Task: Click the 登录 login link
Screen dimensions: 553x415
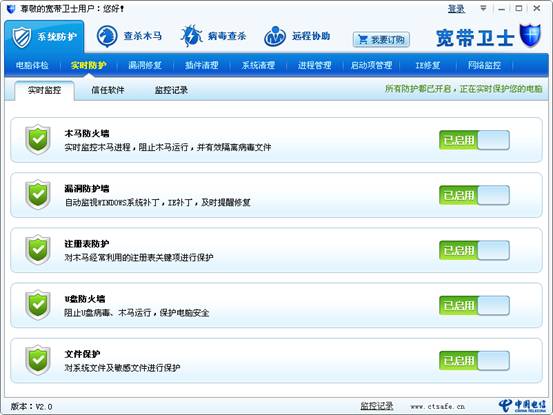Action: (x=456, y=9)
